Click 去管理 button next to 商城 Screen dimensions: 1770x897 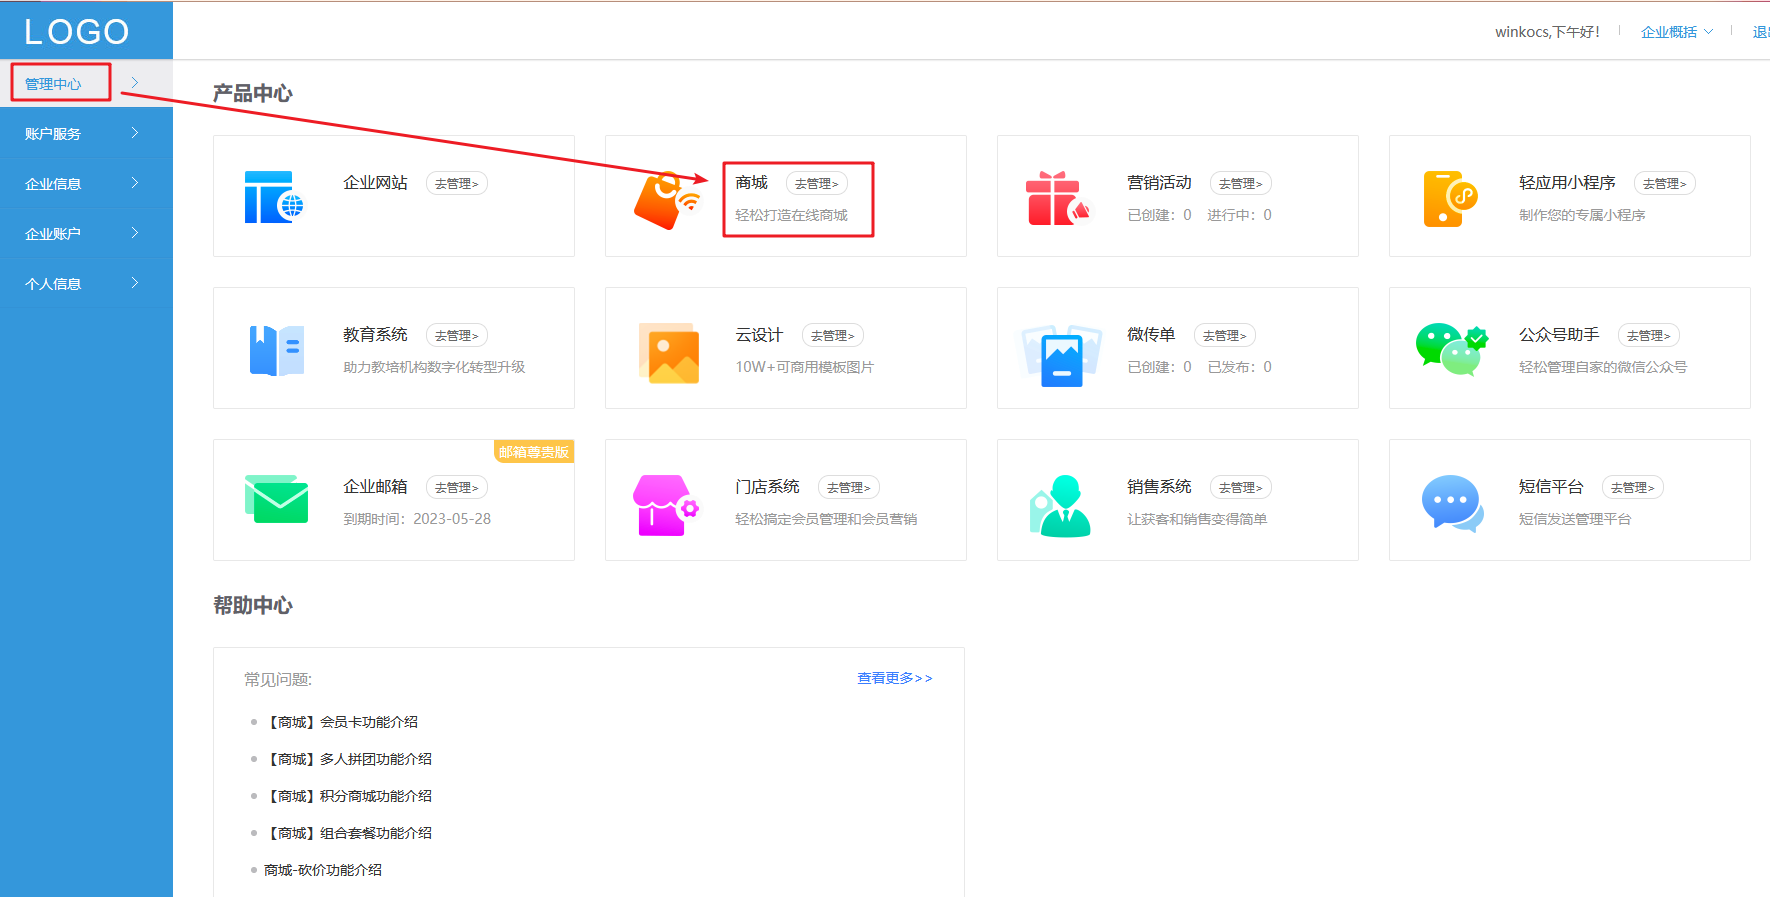click(817, 183)
